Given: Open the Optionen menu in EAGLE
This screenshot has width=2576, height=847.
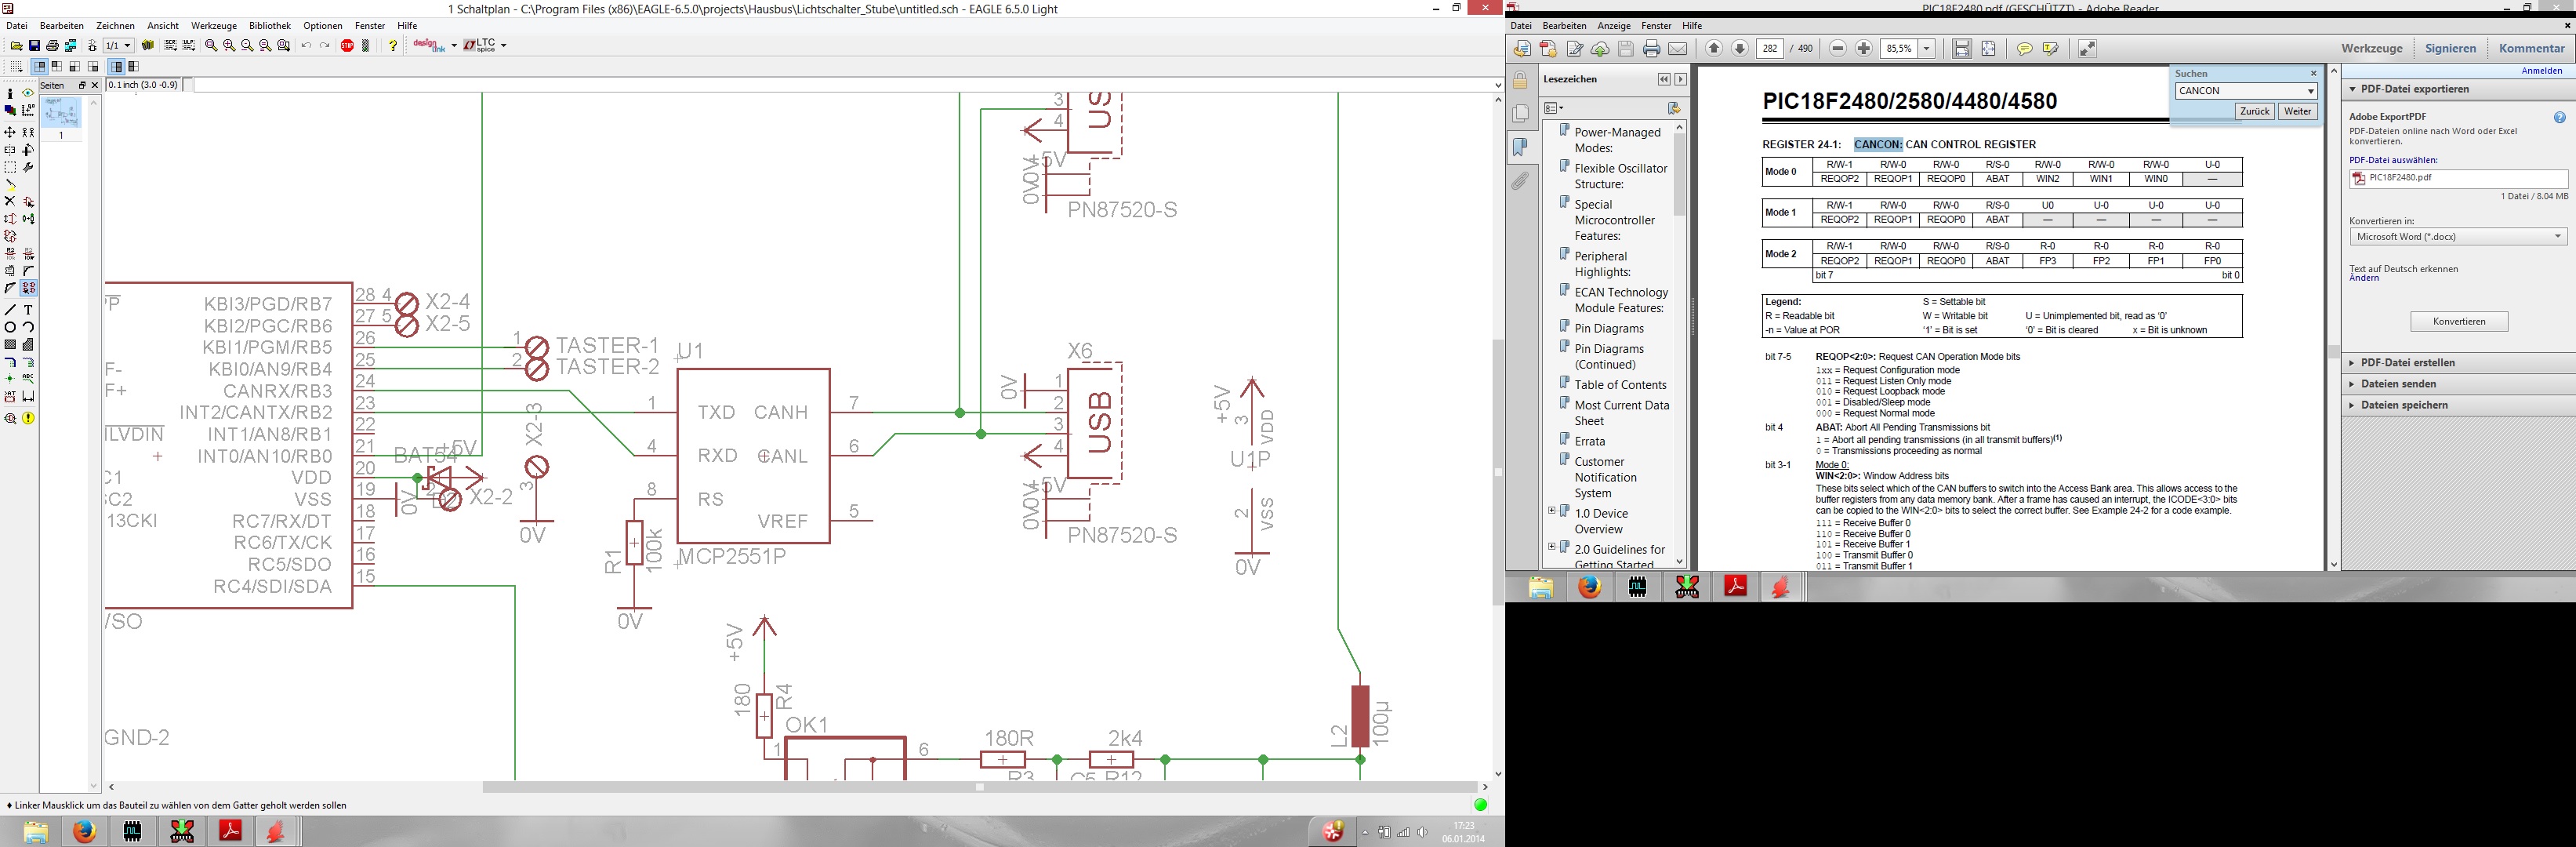Looking at the screenshot, I should (x=323, y=26).
